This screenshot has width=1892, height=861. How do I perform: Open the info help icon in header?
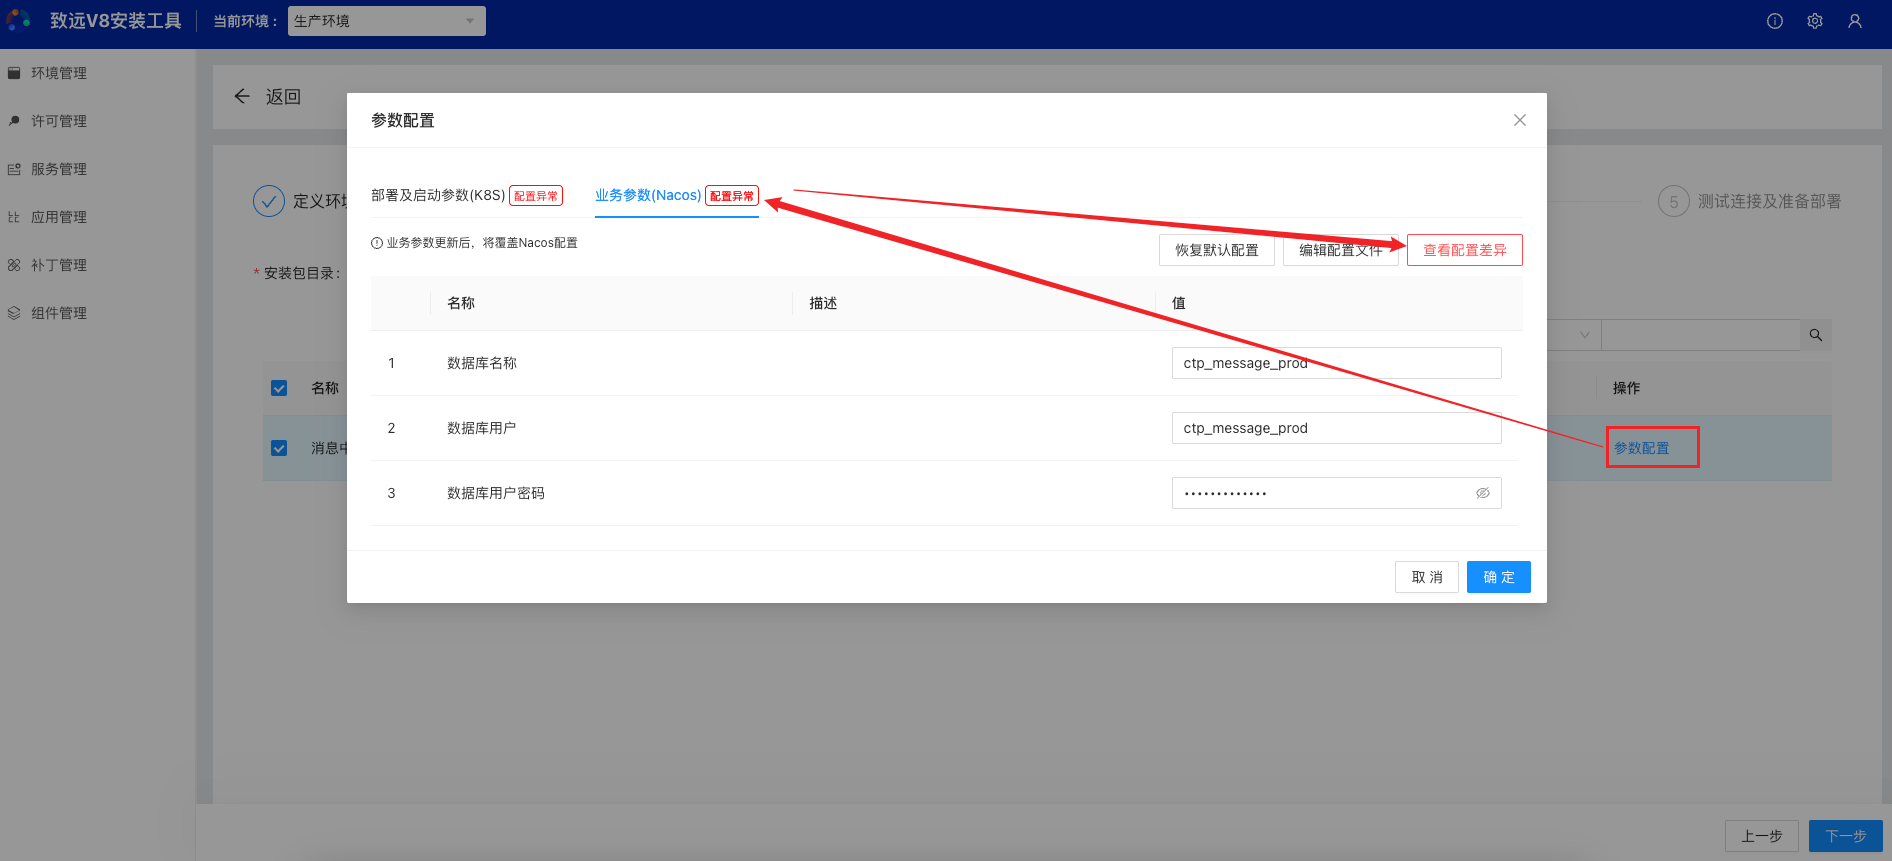coord(1775,21)
